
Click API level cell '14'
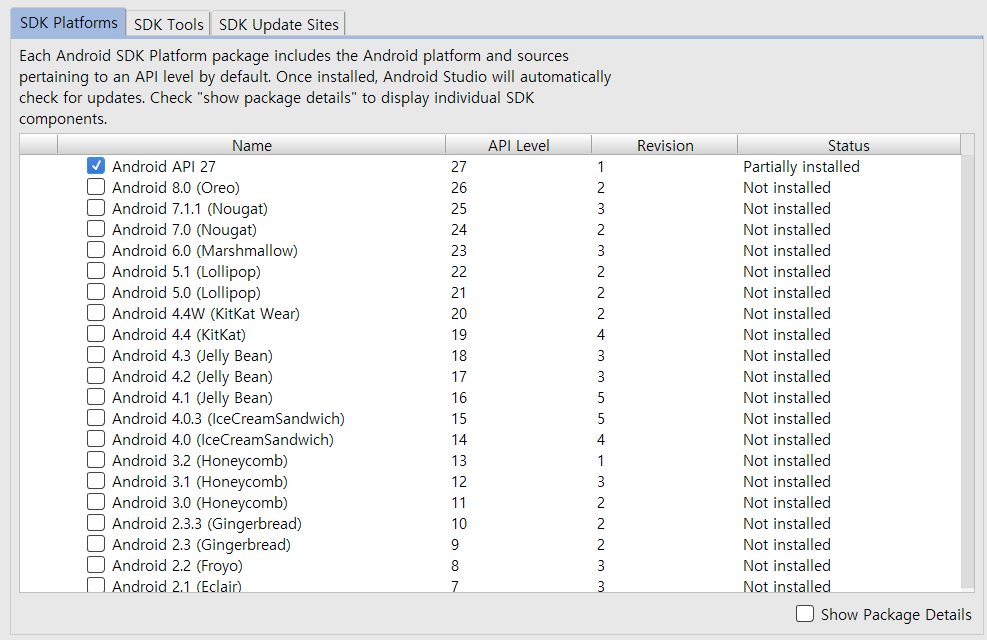(459, 439)
